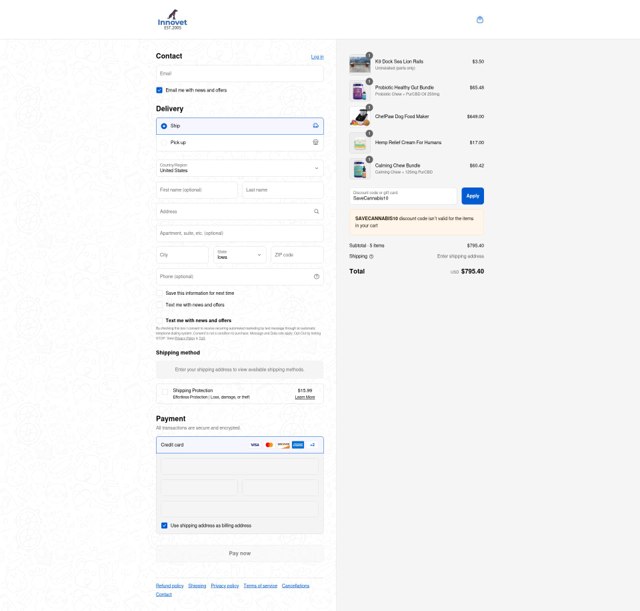
Task: Click the $795.40 total amount
Action: [x=472, y=271]
